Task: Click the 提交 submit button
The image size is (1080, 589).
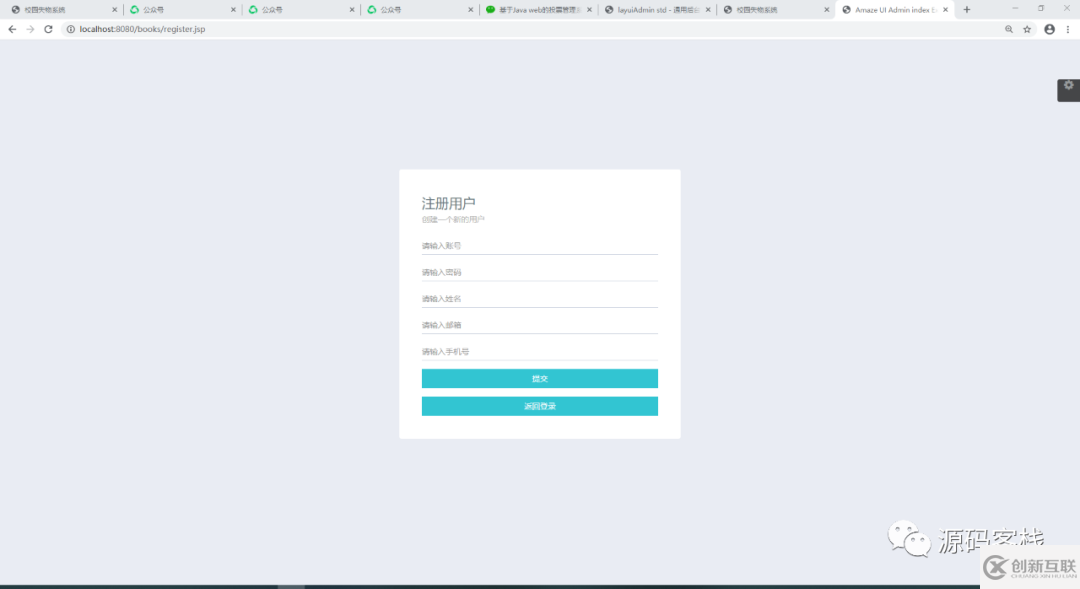Action: (x=539, y=378)
